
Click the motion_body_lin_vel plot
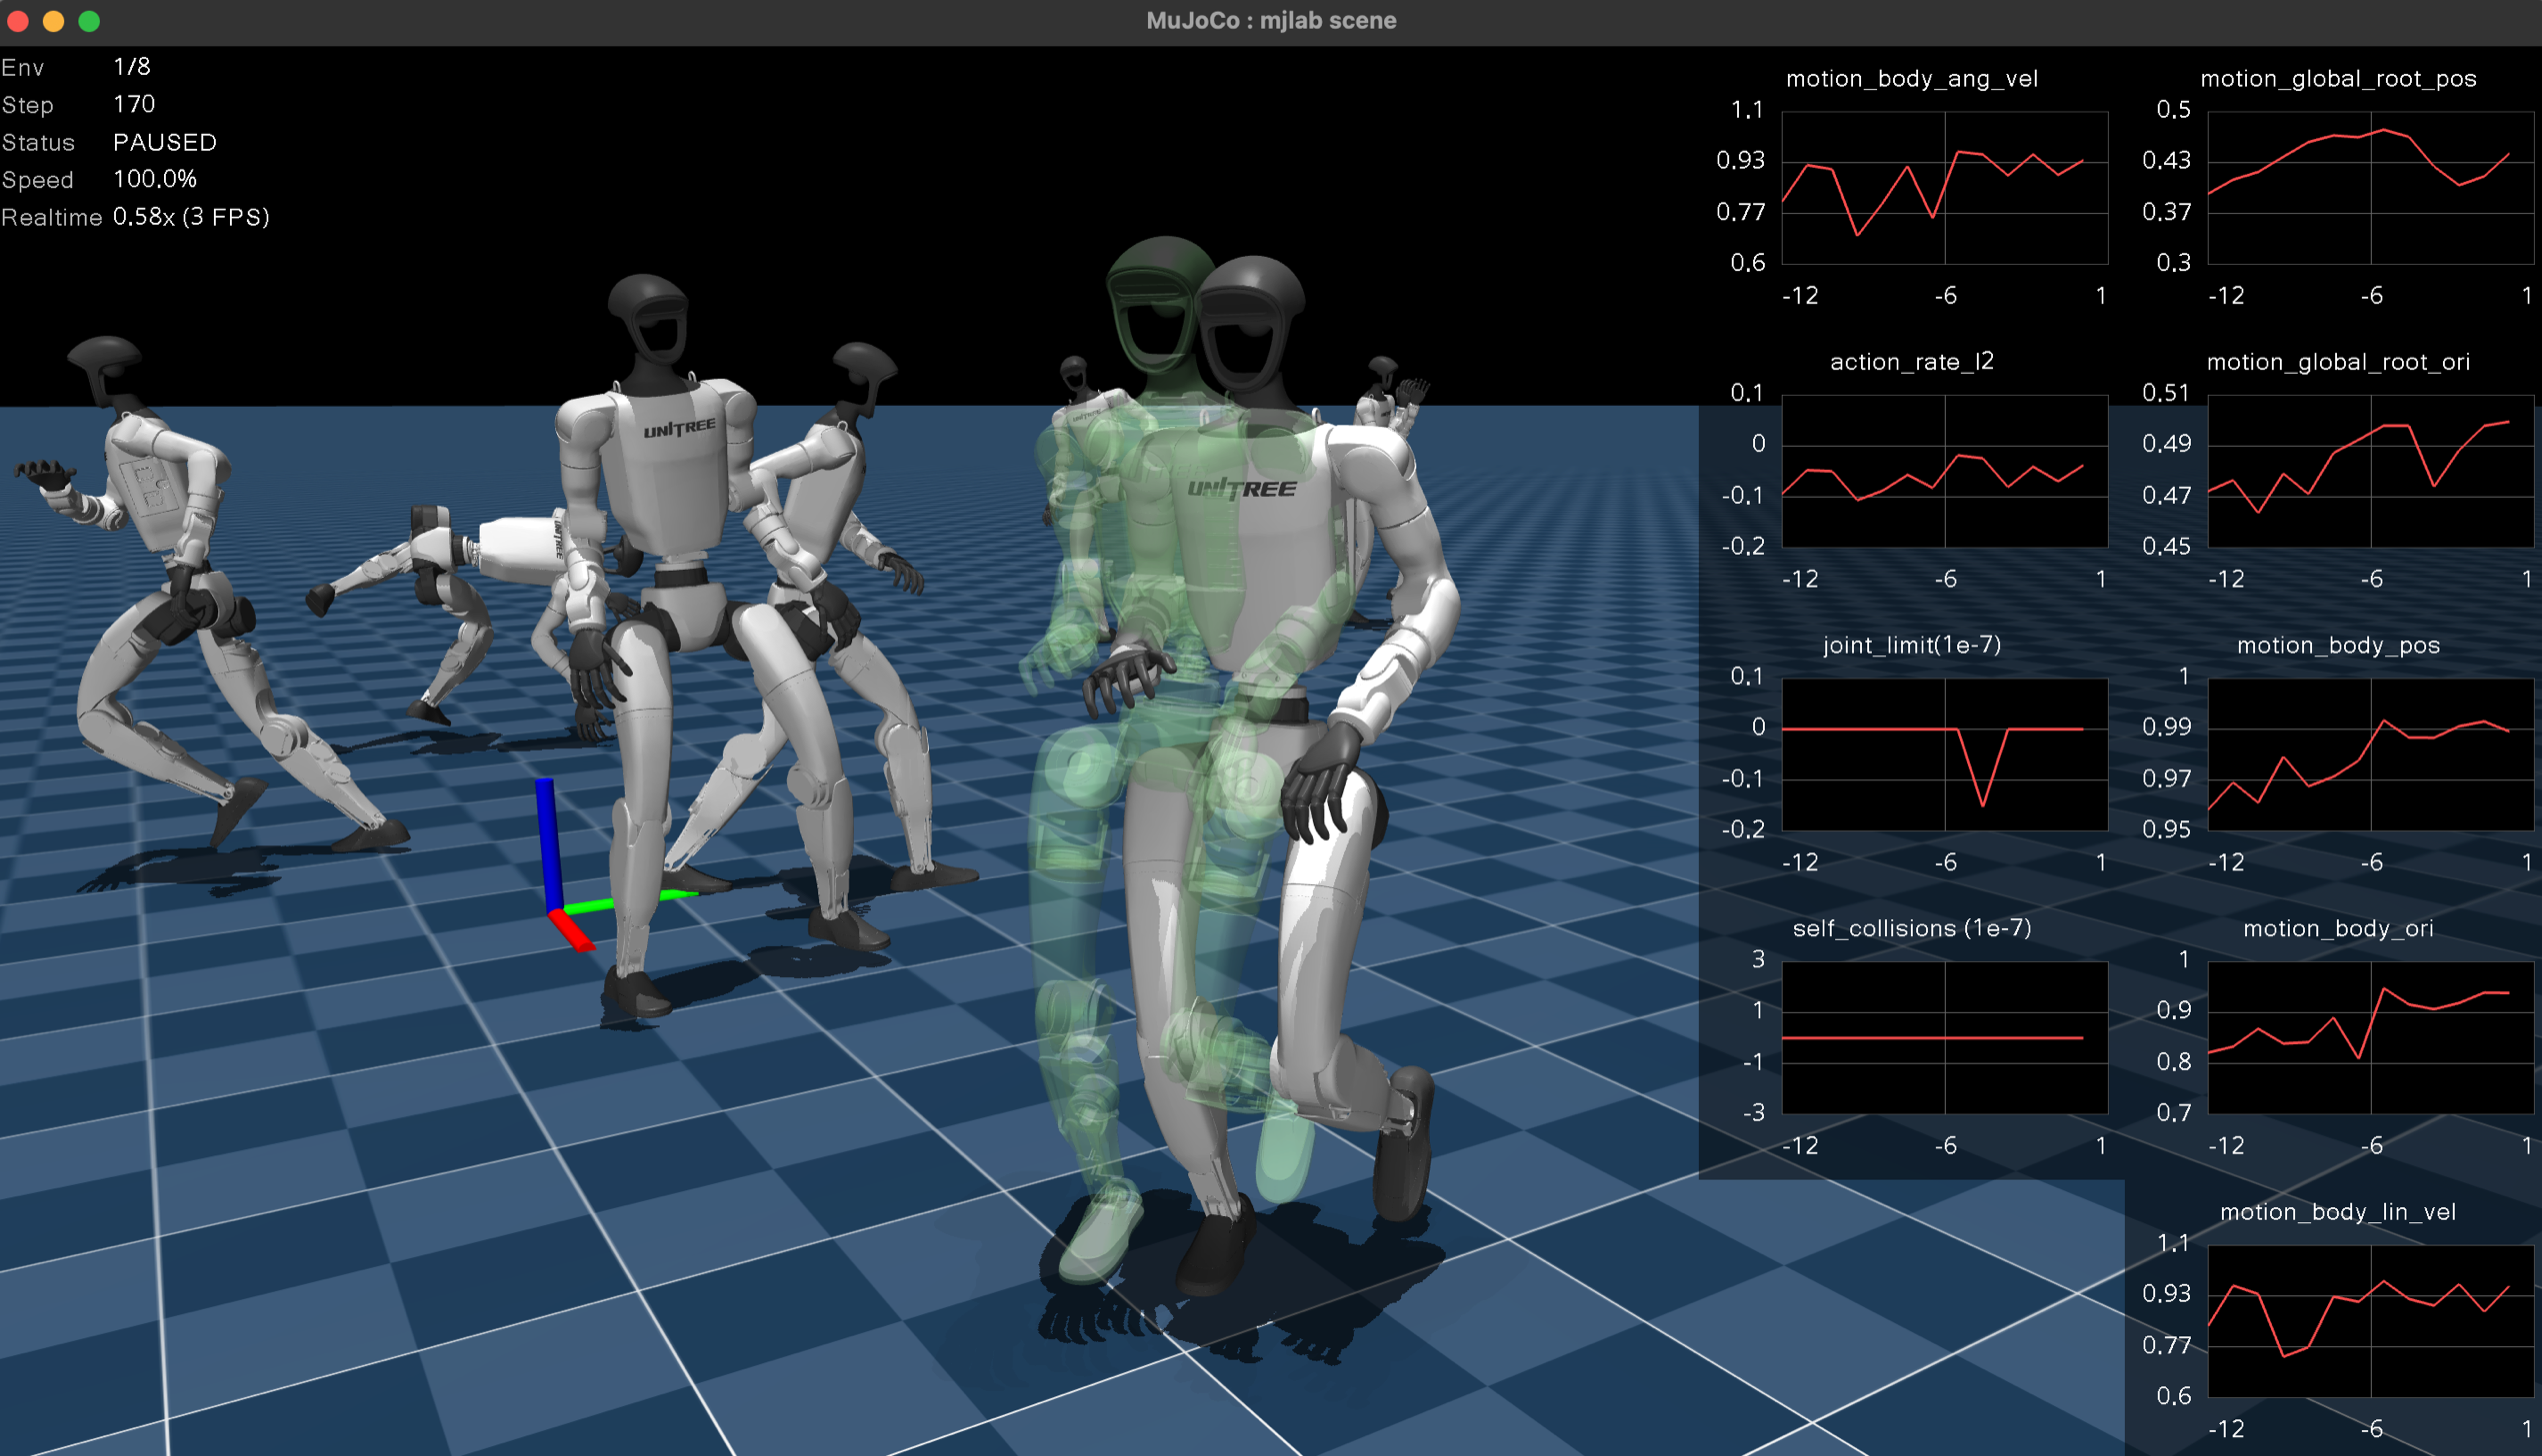[x=2369, y=1320]
